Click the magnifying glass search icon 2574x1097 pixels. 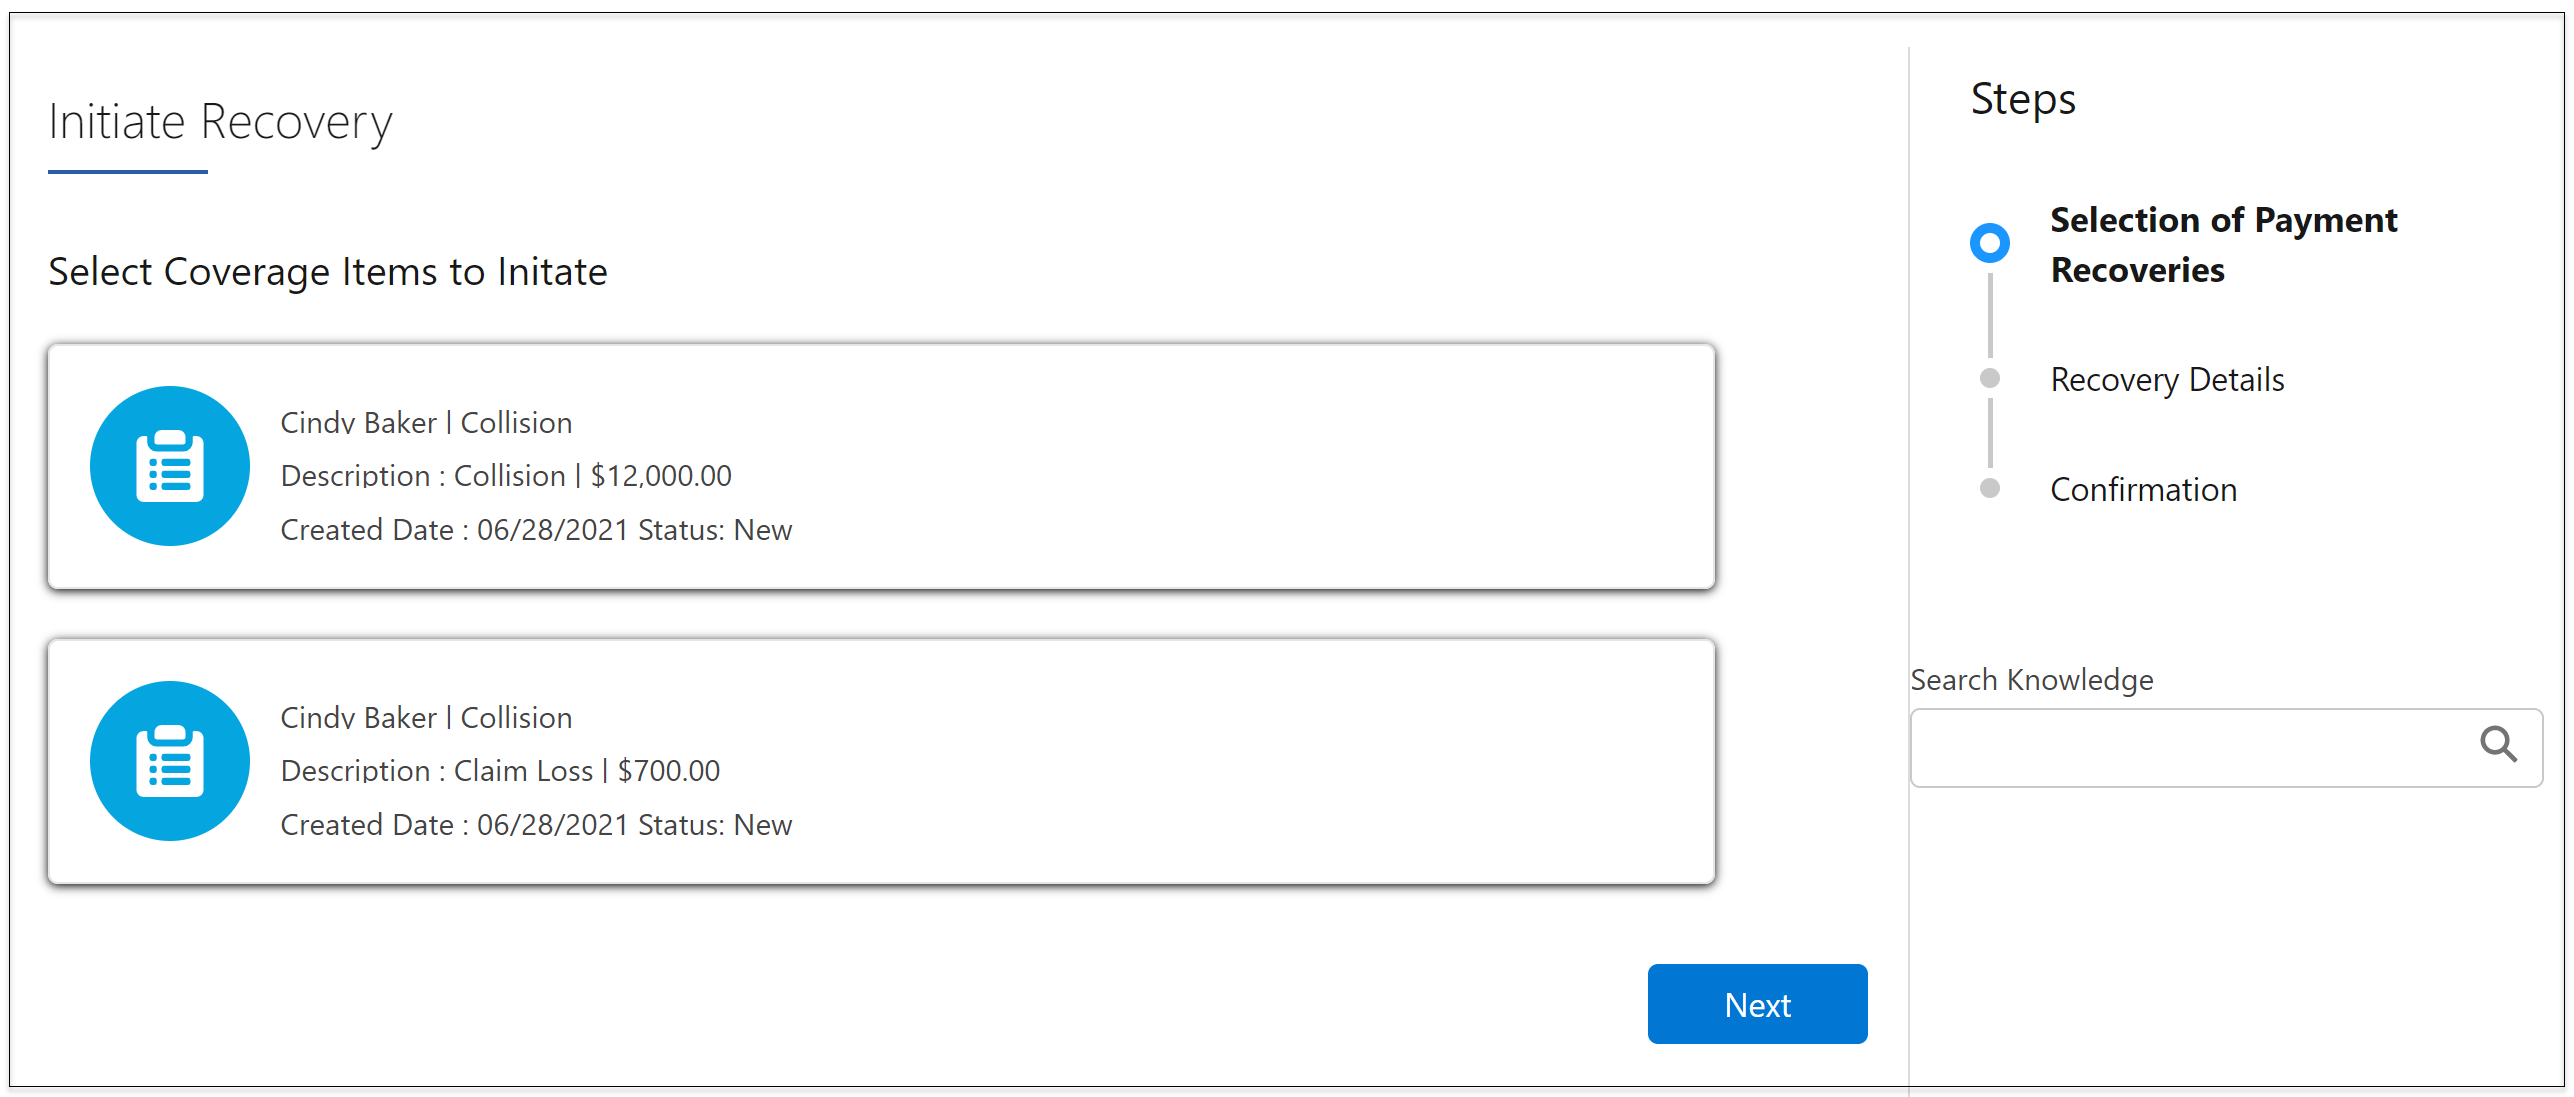tap(2497, 744)
